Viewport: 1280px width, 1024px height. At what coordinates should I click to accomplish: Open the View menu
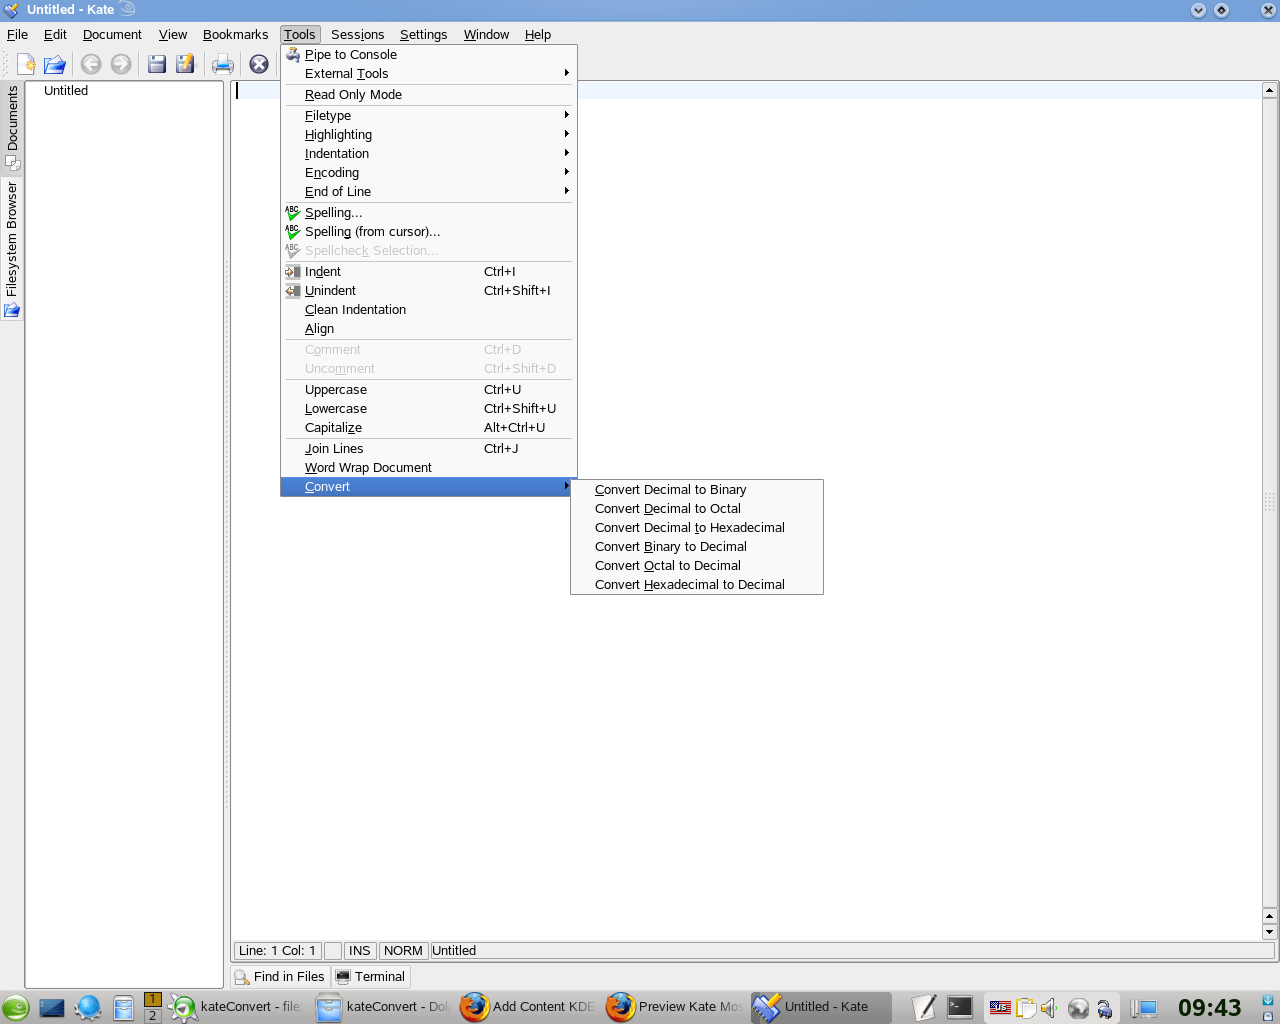[173, 34]
